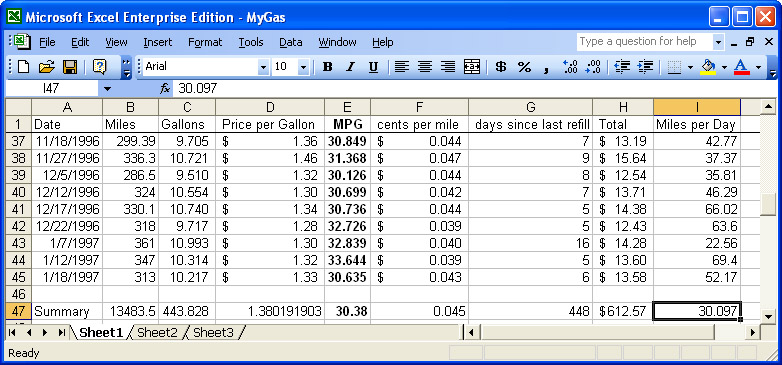This screenshot has height=365, width=782.
Task: Open Font Color dropdown arrow
Action: coord(758,67)
